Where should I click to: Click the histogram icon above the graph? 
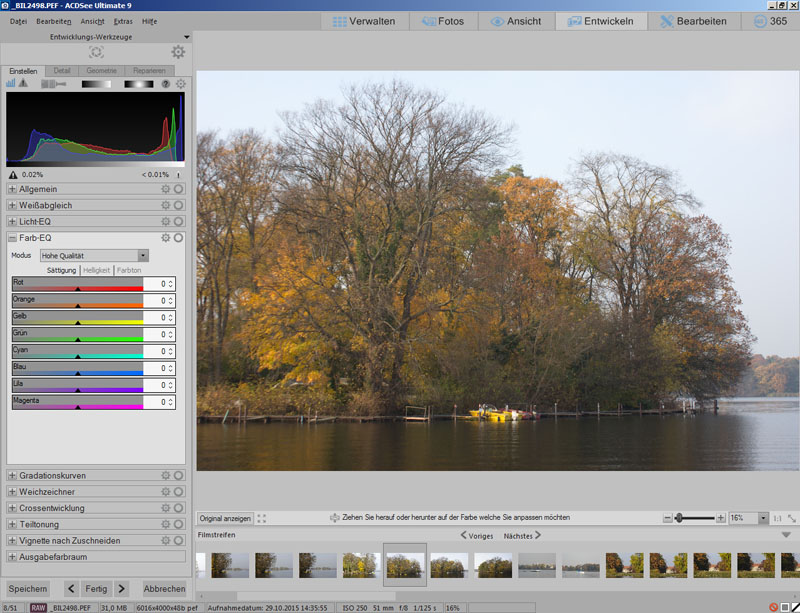coord(11,84)
